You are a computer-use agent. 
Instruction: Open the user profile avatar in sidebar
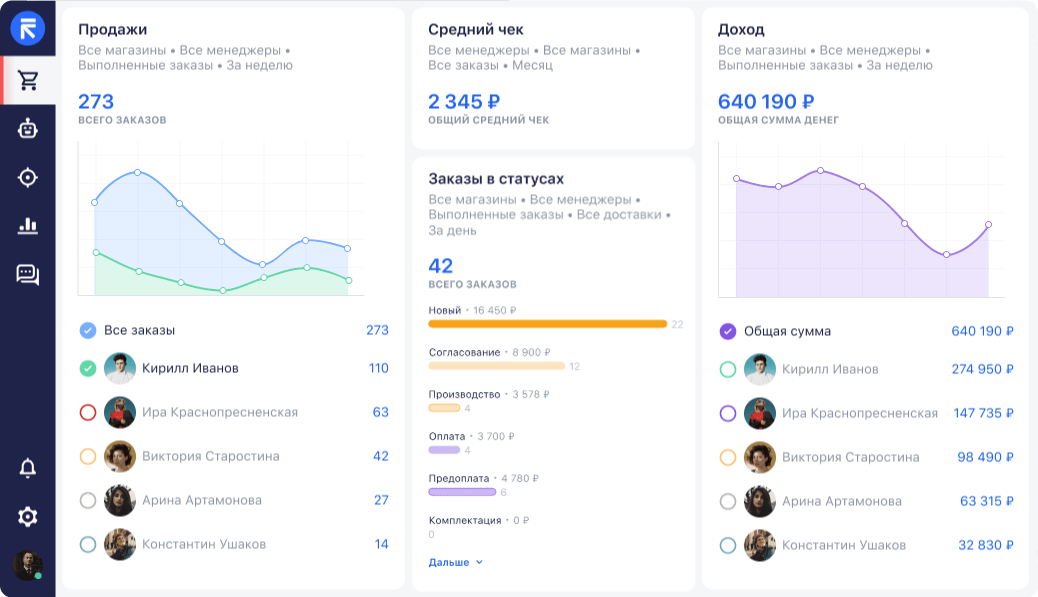pyautogui.click(x=28, y=566)
